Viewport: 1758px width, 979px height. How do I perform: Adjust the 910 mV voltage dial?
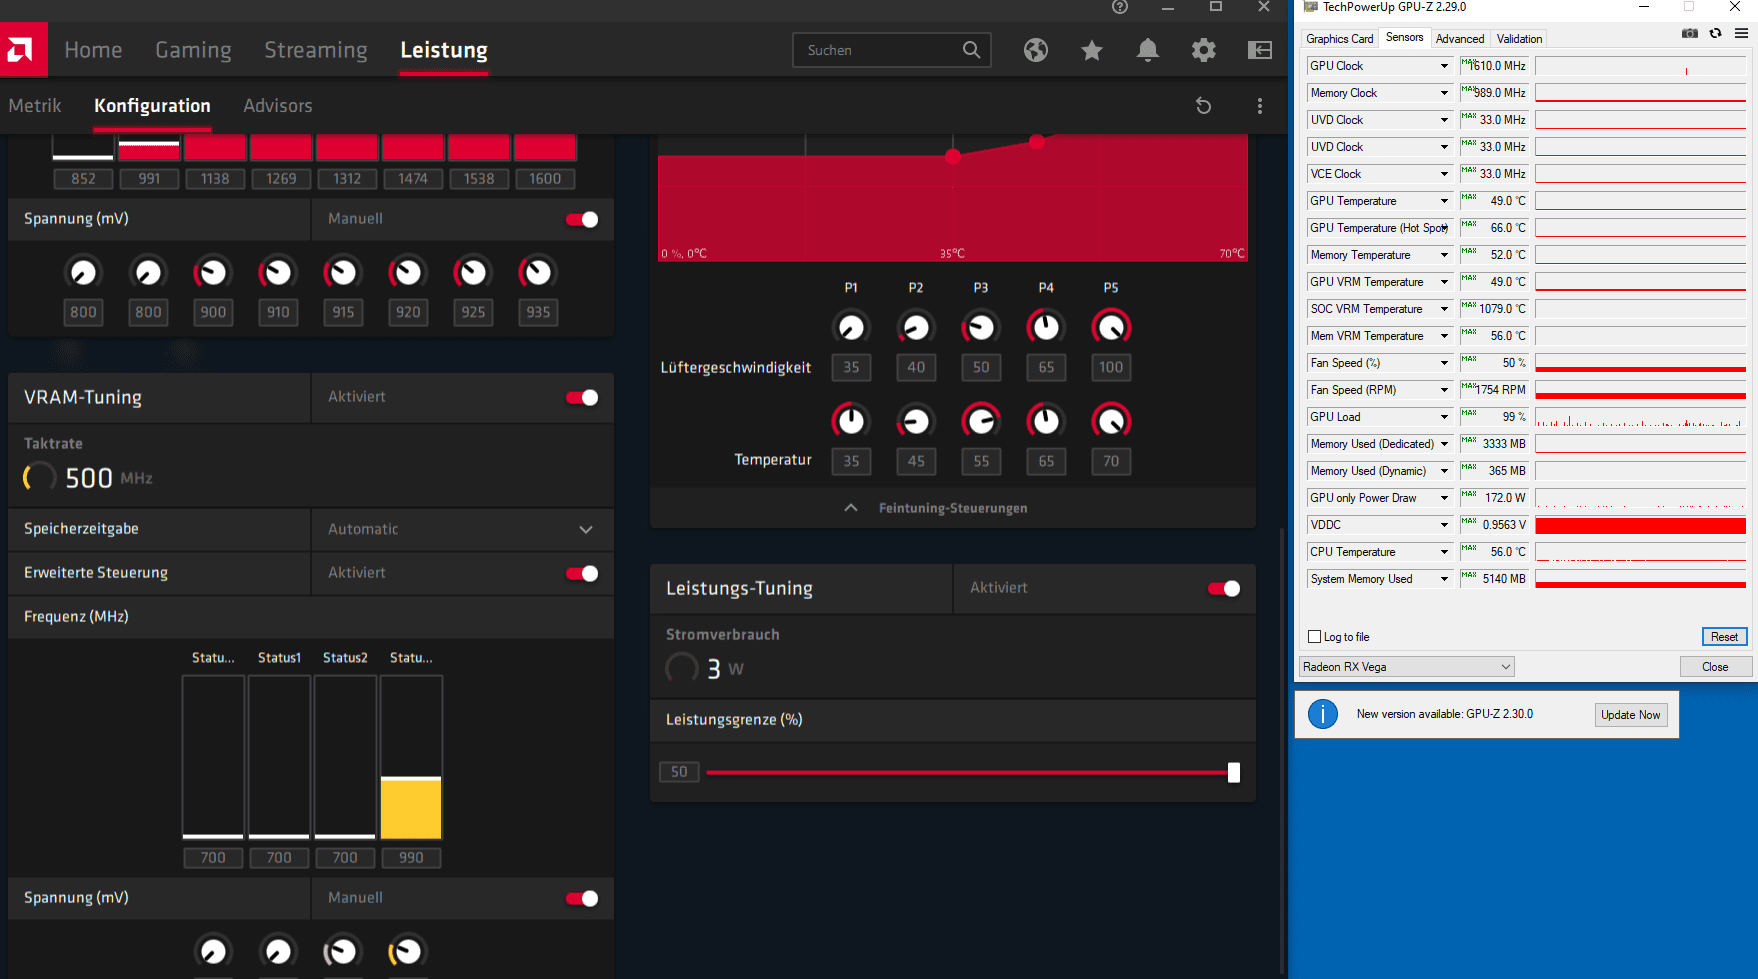(x=278, y=272)
